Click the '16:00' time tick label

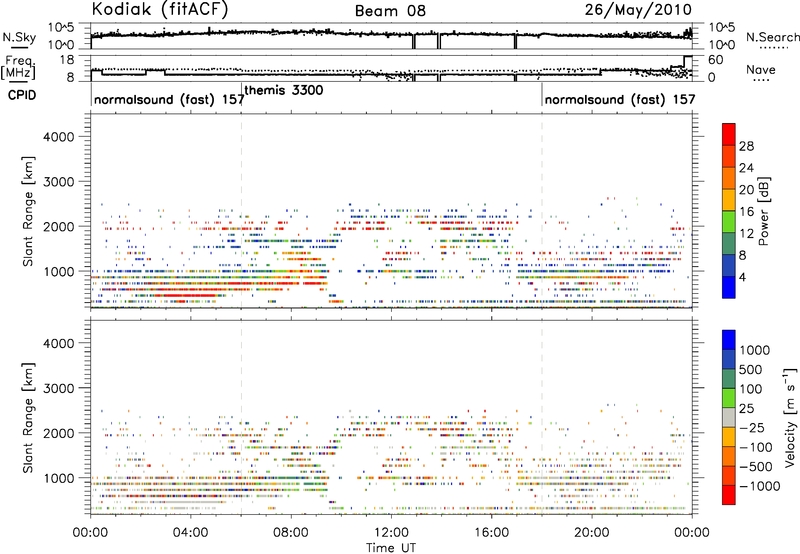(491, 533)
